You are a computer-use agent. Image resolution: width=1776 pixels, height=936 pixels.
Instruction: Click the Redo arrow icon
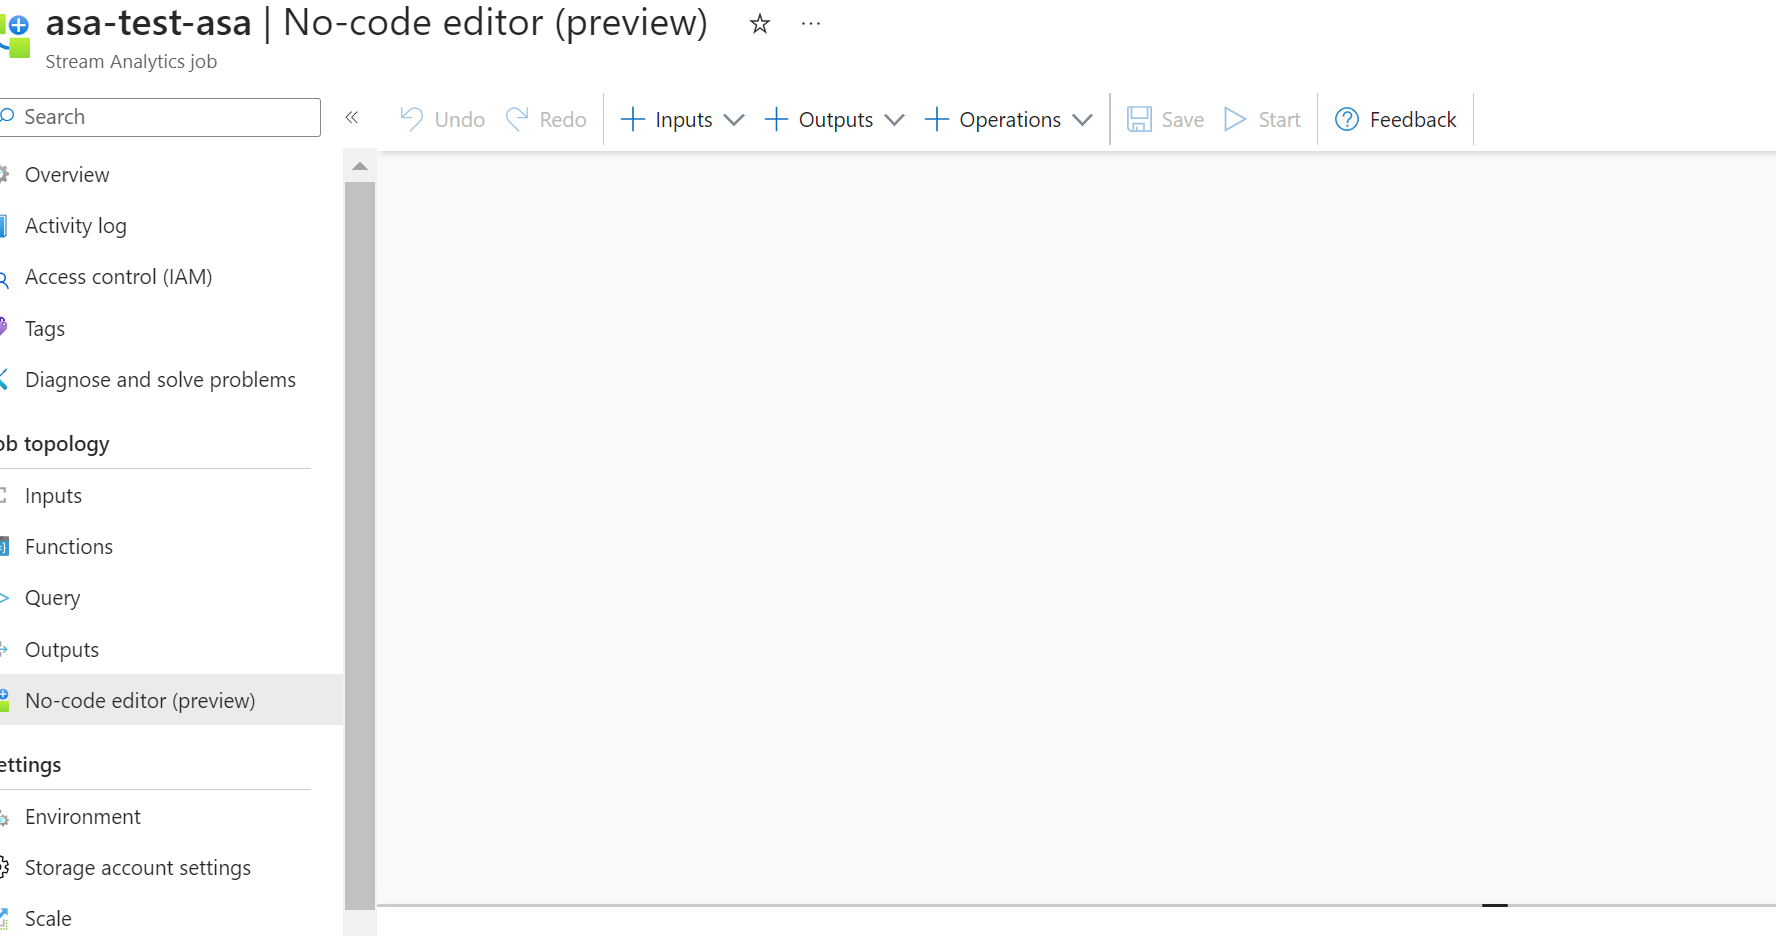[x=517, y=119]
